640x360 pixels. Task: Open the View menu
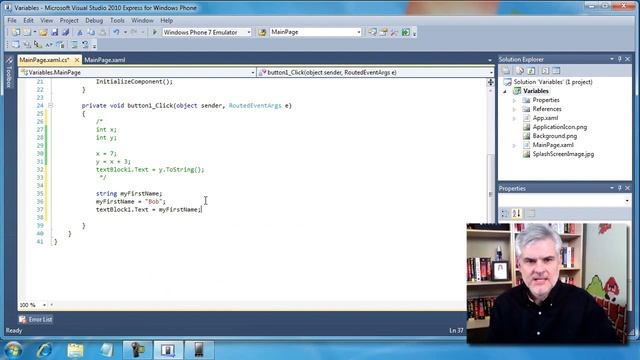point(47,20)
